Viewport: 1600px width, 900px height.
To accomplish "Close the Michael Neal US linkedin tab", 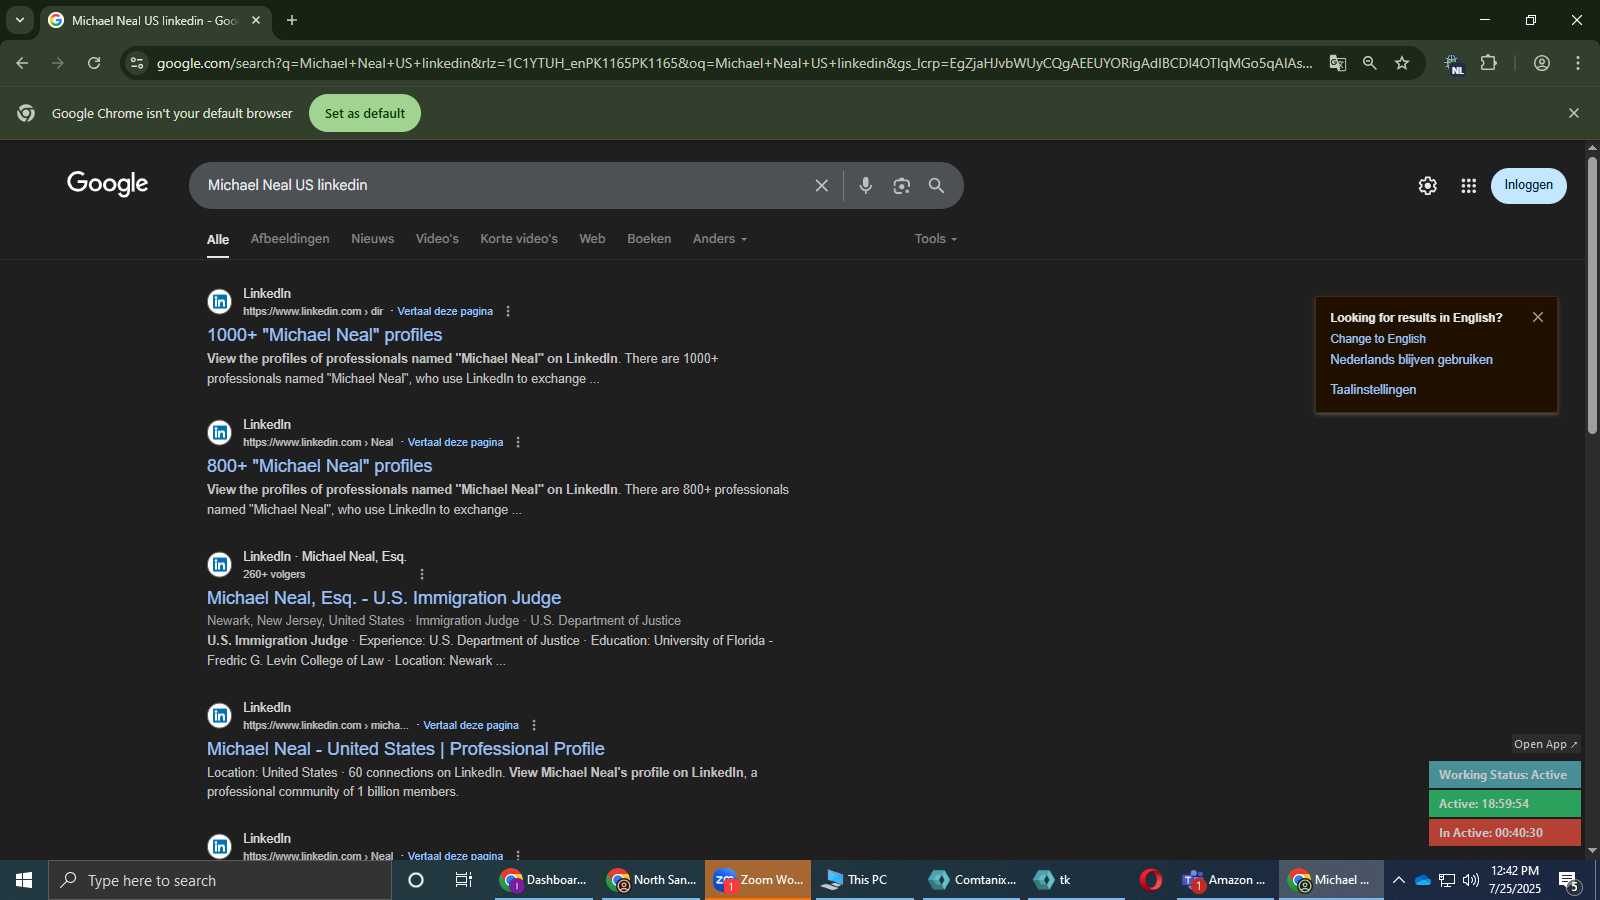I will [x=256, y=20].
